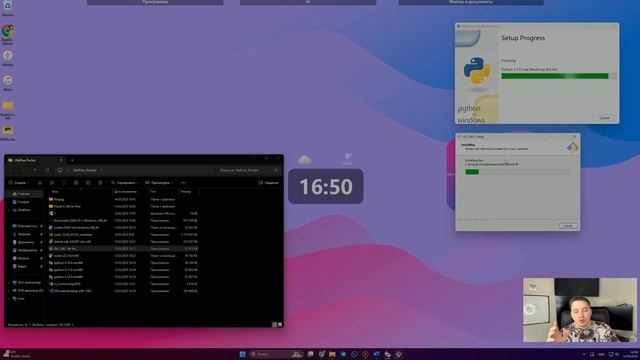
Task: Toggle the Сведения details pane button
Action: [x=269, y=183]
